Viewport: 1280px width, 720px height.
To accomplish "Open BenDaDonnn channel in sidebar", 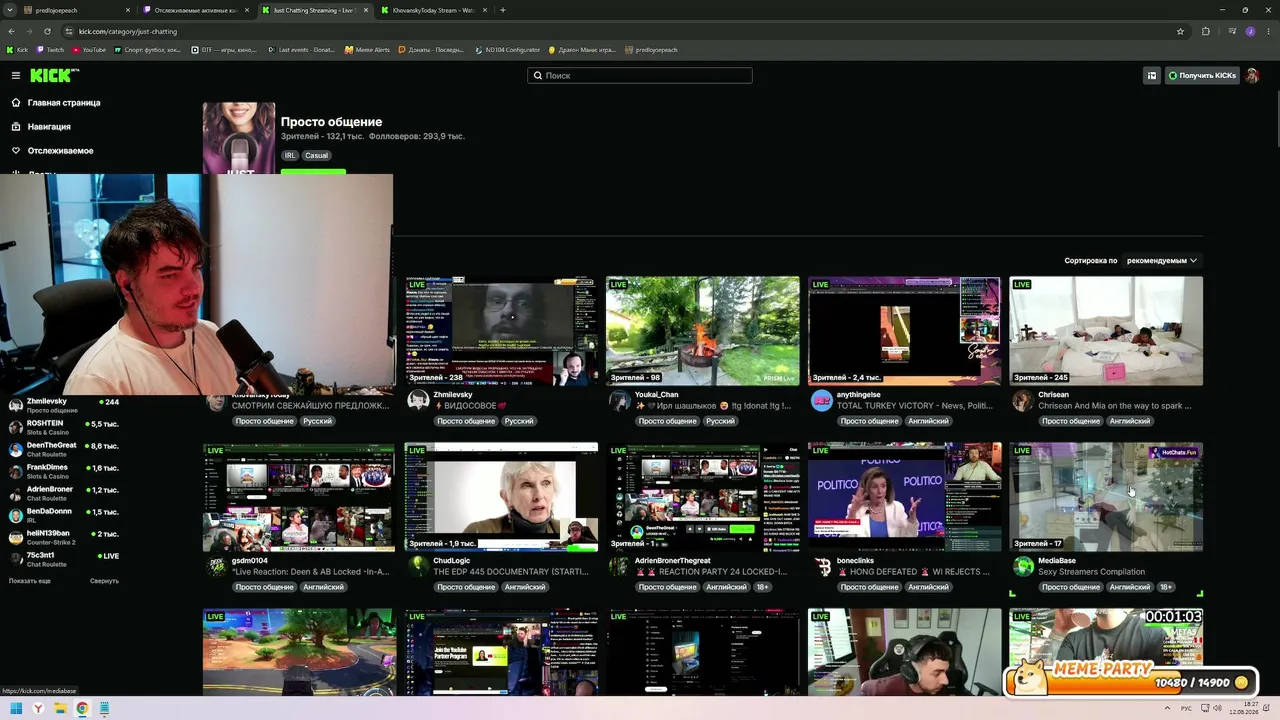I will click(64, 515).
